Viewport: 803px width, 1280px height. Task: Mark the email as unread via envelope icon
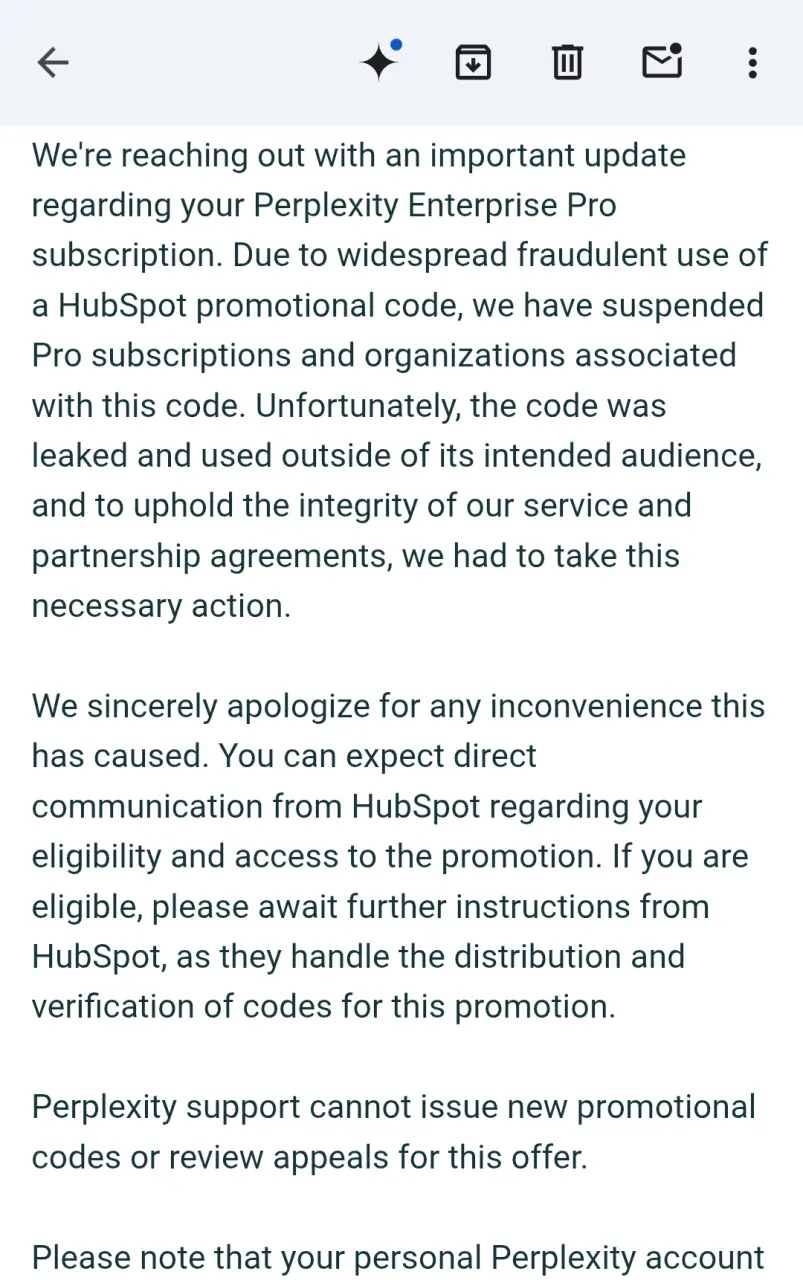(x=661, y=62)
